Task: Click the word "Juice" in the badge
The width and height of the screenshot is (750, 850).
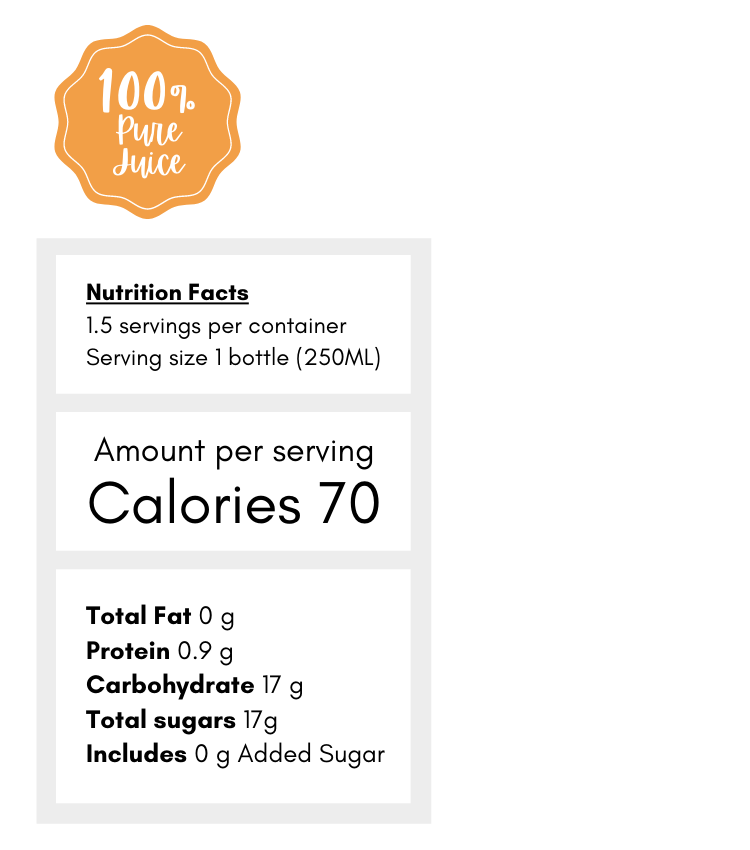Action: click(x=149, y=163)
